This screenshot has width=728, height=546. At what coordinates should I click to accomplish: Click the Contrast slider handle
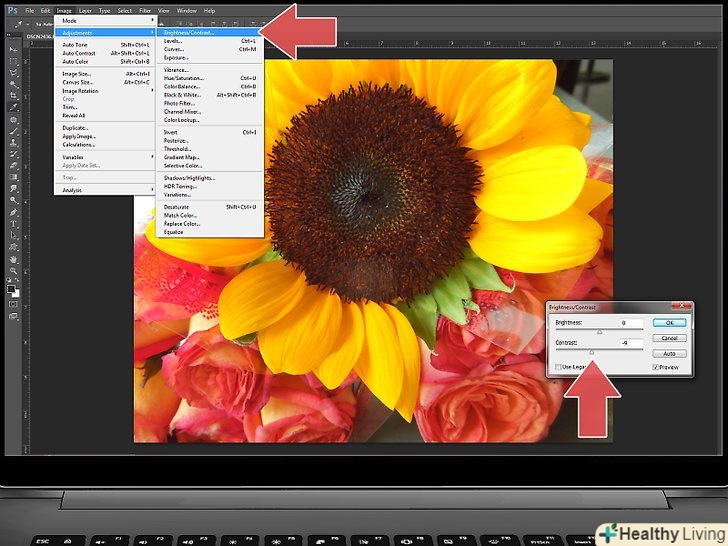(x=592, y=352)
